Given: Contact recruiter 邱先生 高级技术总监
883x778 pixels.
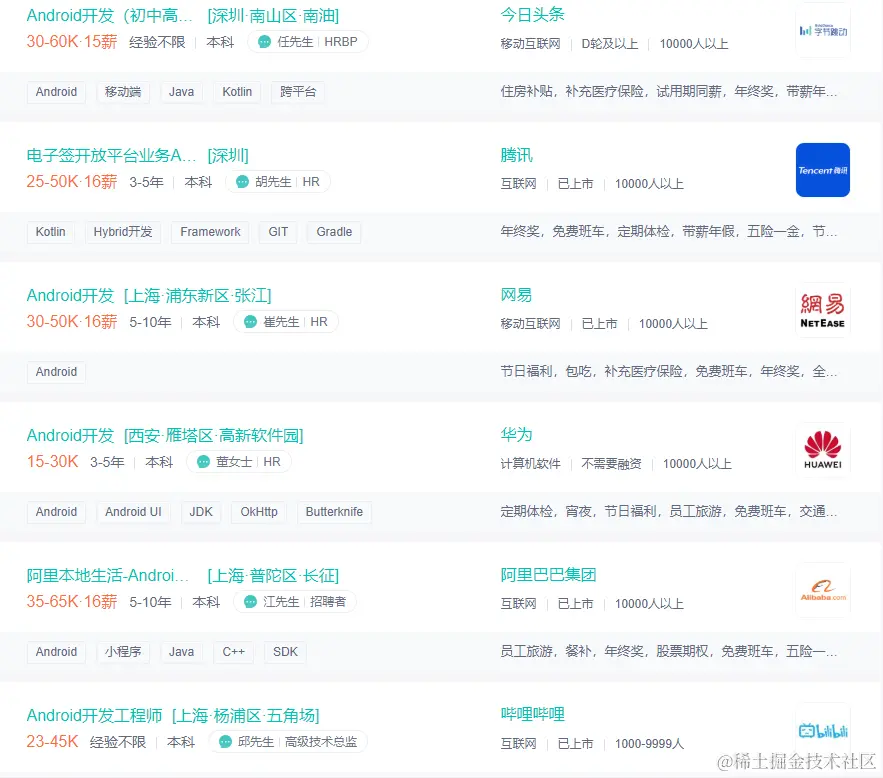Looking at the screenshot, I should [x=288, y=741].
